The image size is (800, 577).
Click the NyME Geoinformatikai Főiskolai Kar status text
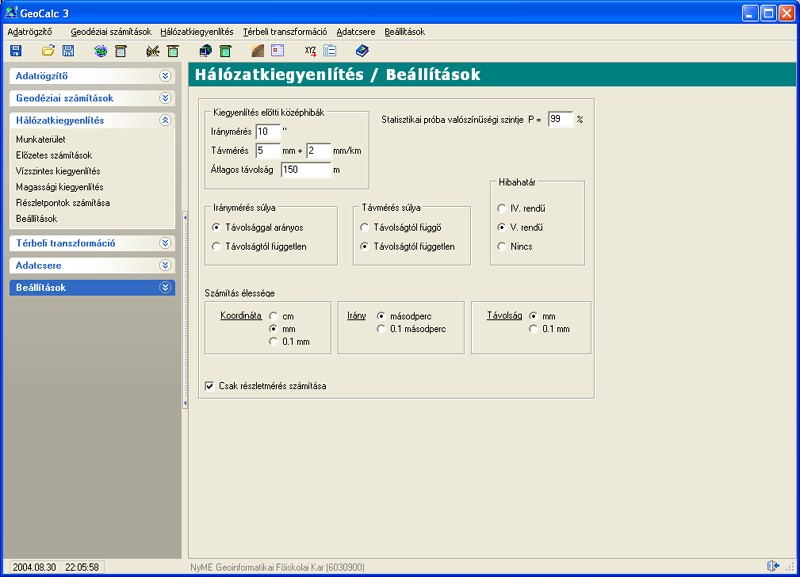(278, 567)
